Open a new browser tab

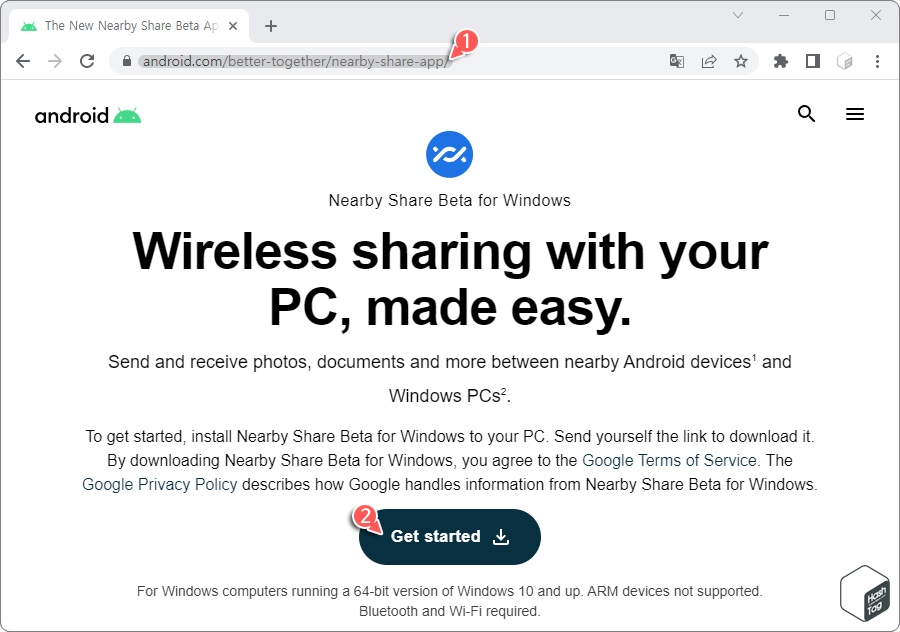point(270,25)
